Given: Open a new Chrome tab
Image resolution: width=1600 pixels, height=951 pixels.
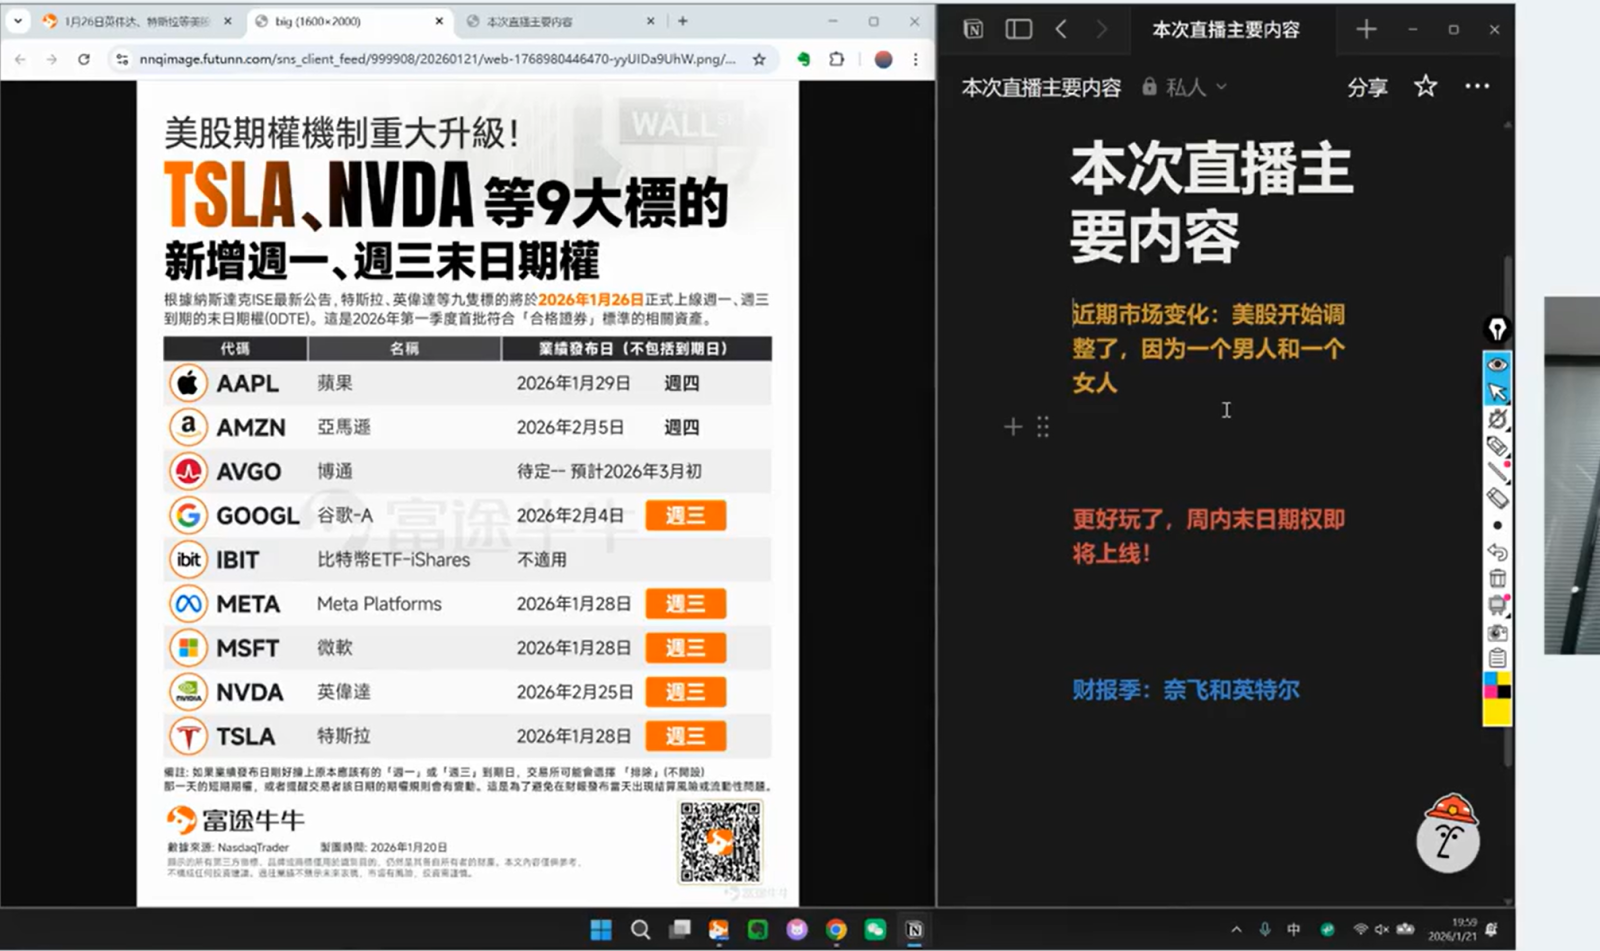Looking at the screenshot, I should click(683, 20).
